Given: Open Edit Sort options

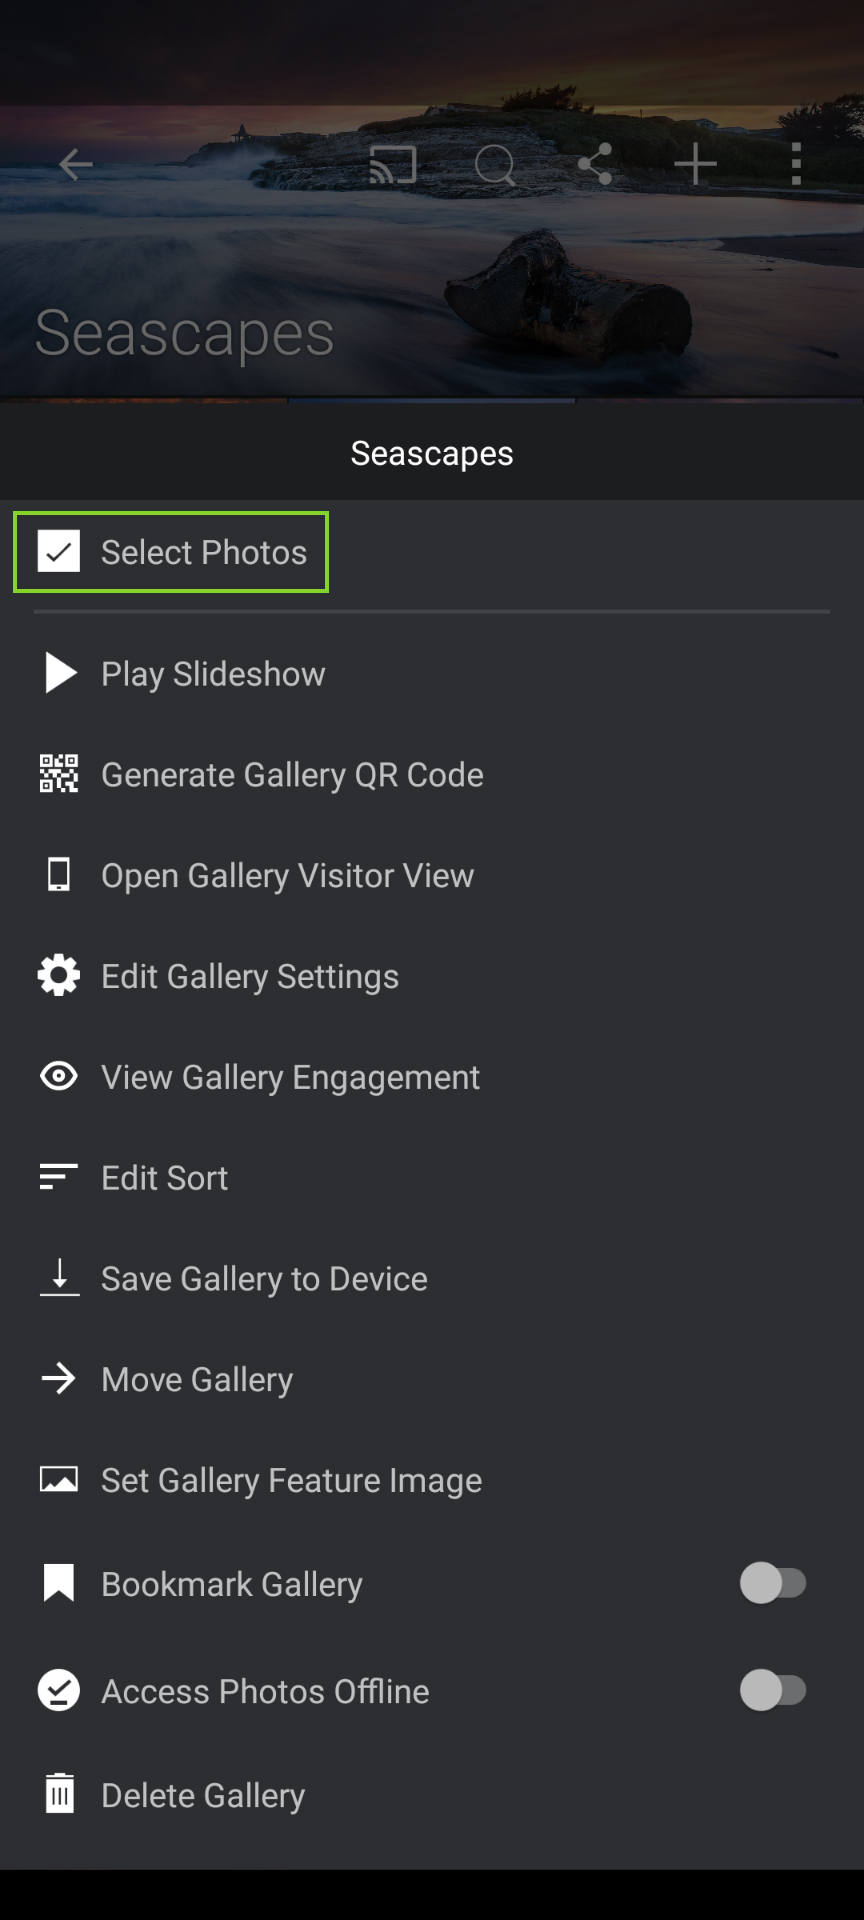Looking at the screenshot, I should click(x=164, y=1178).
